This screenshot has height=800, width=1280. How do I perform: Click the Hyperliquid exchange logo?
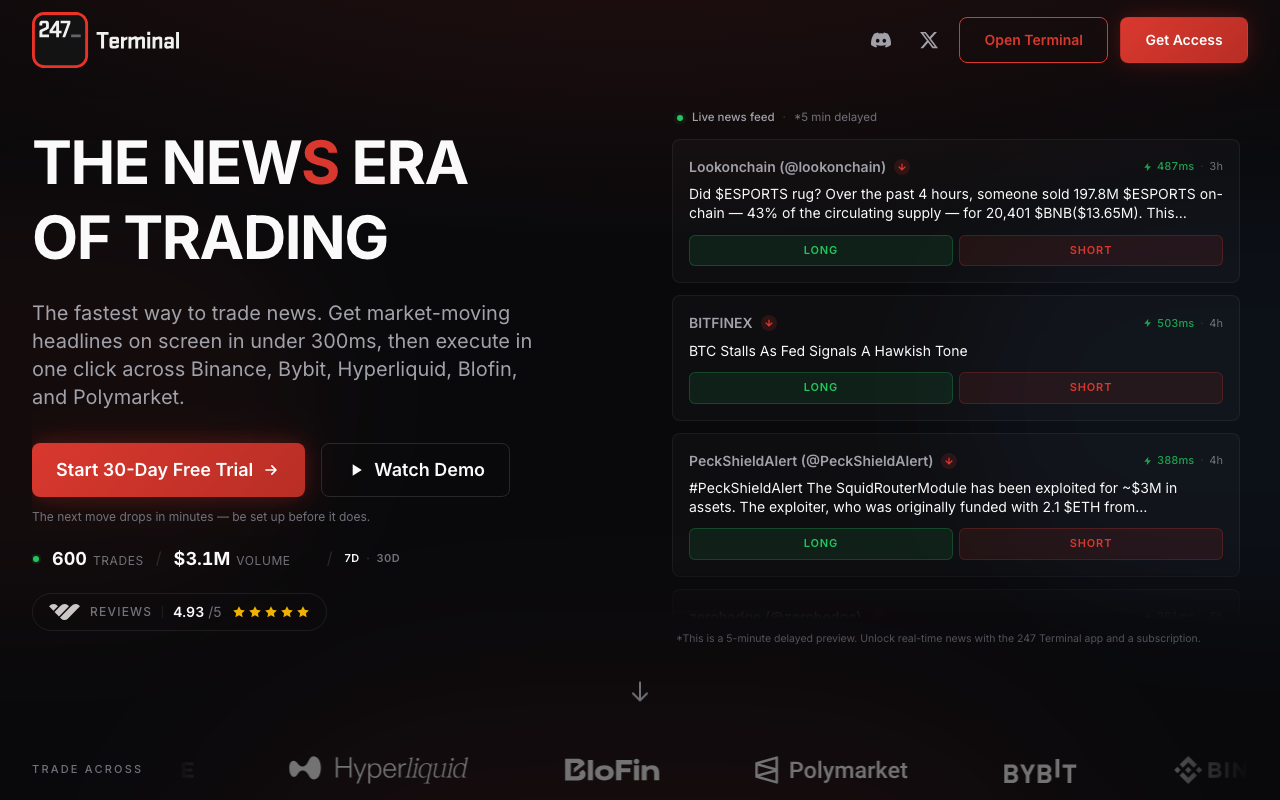tap(378, 768)
